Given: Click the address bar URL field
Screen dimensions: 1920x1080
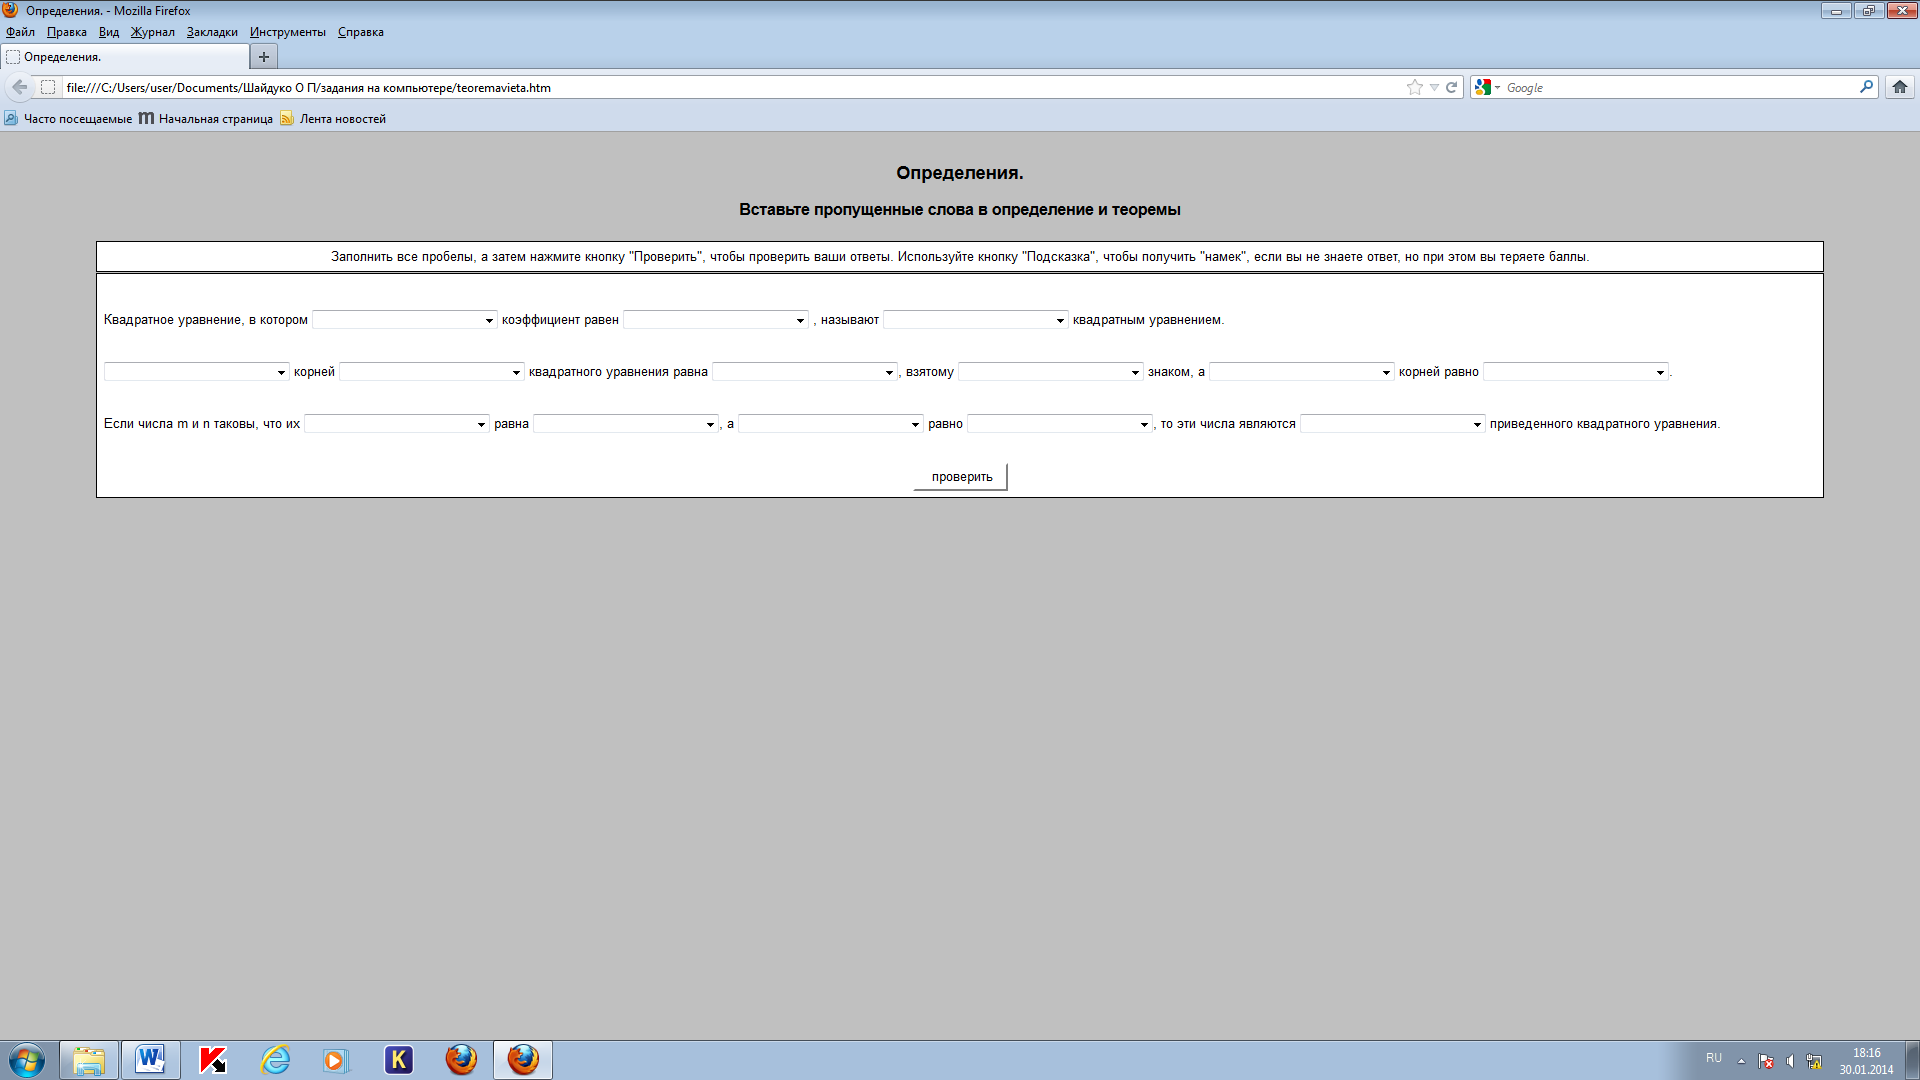Looking at the screenshot, I should point(730,87).
